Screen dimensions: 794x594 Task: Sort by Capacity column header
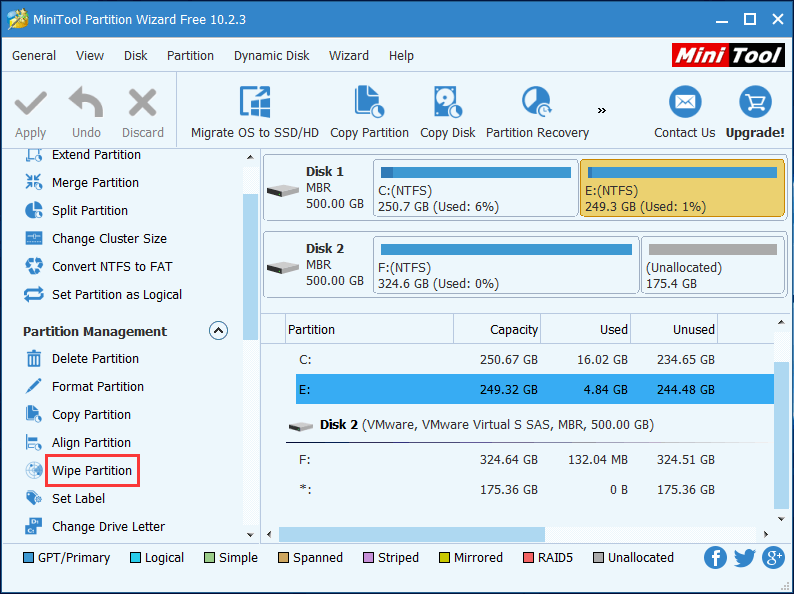pos(497,329)
